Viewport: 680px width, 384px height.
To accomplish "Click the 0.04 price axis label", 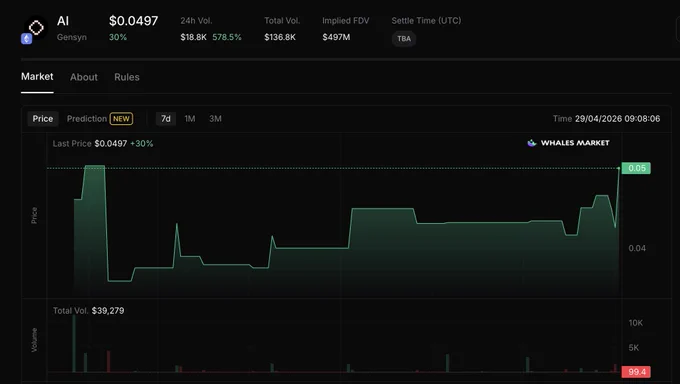I will coord(637,248).
